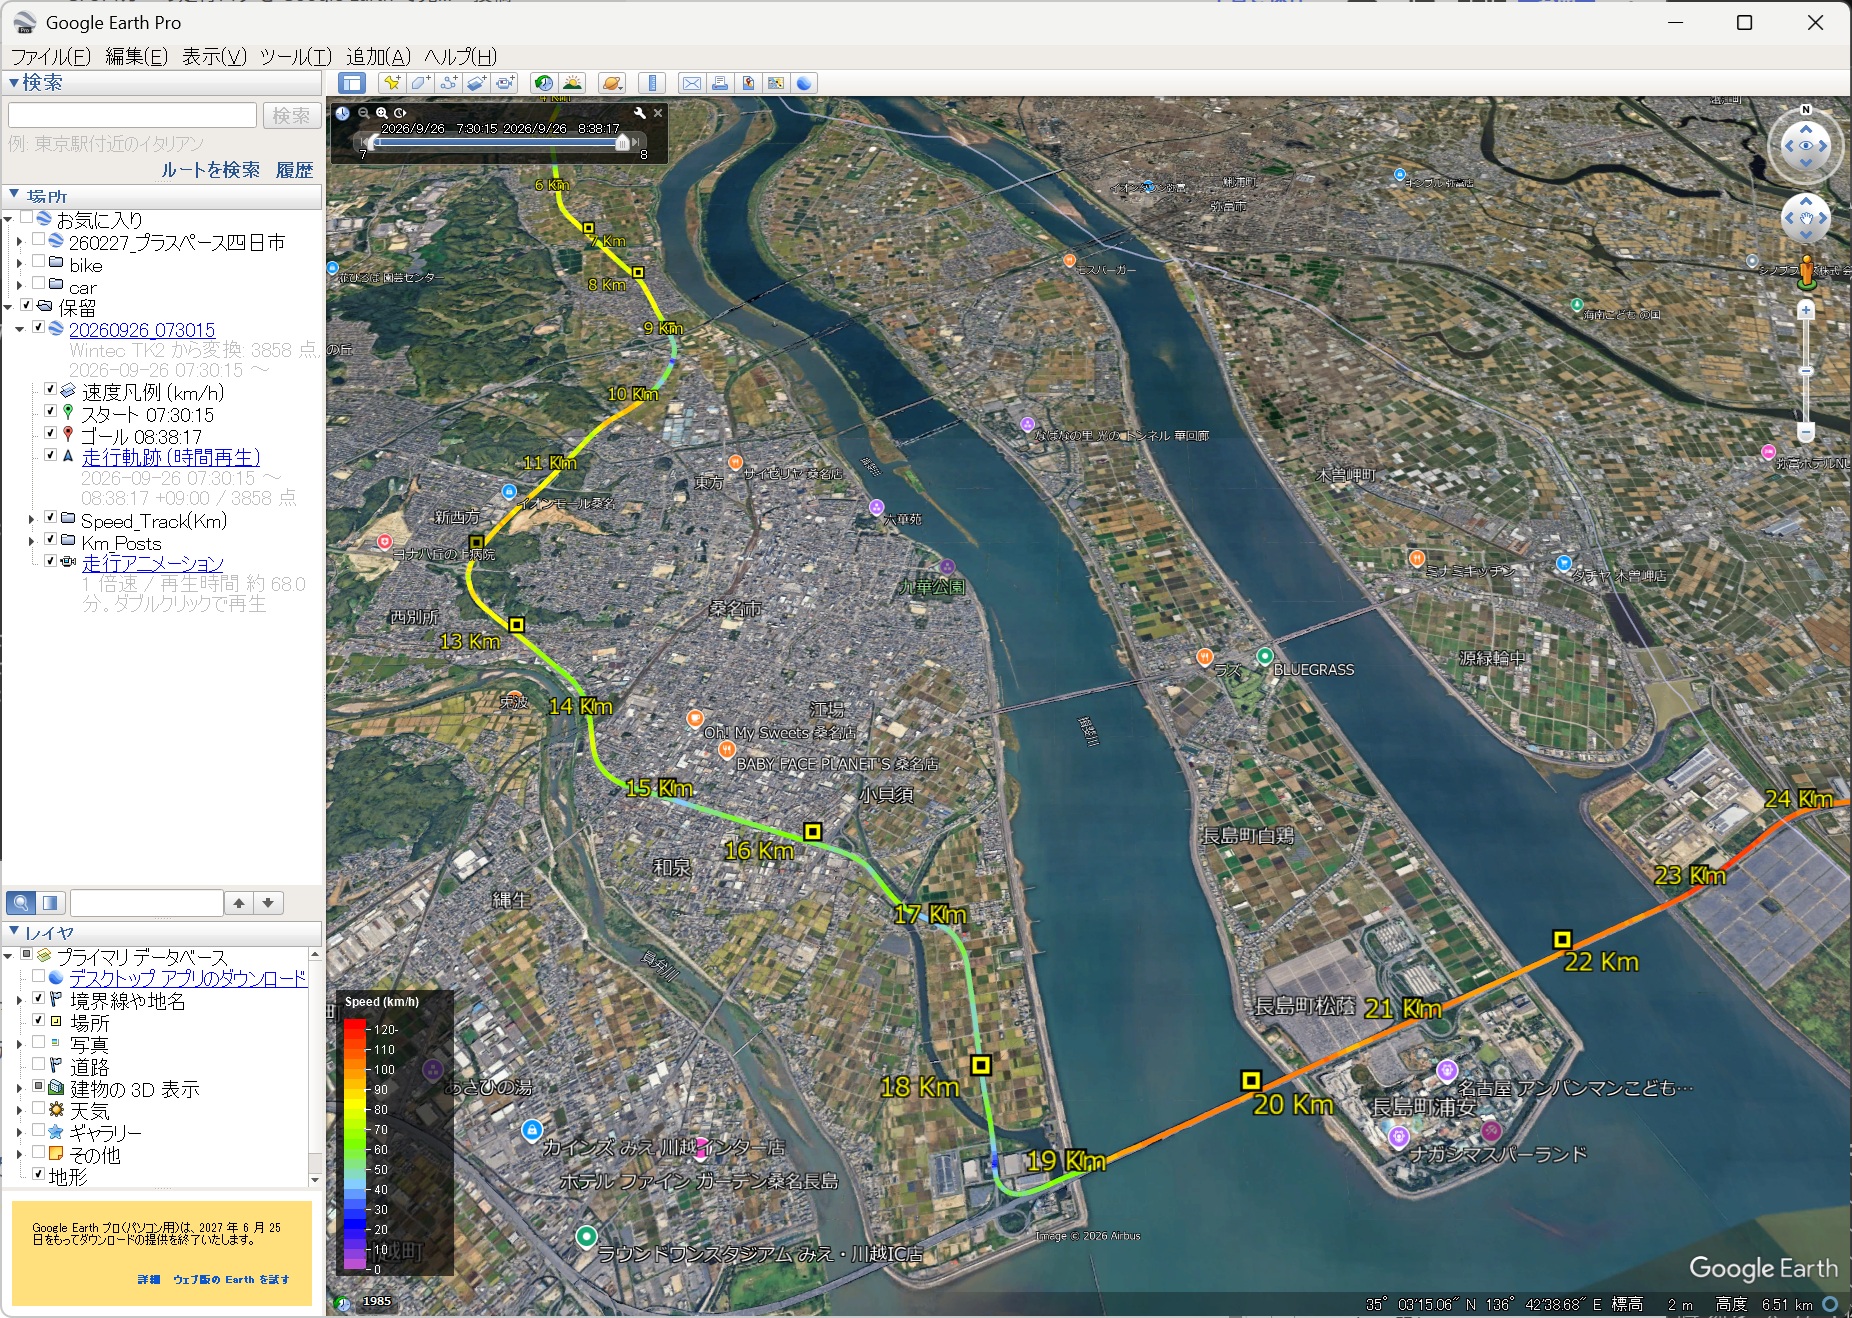
Task: Click the 検索 search button
Action: [x=291, y=116]
